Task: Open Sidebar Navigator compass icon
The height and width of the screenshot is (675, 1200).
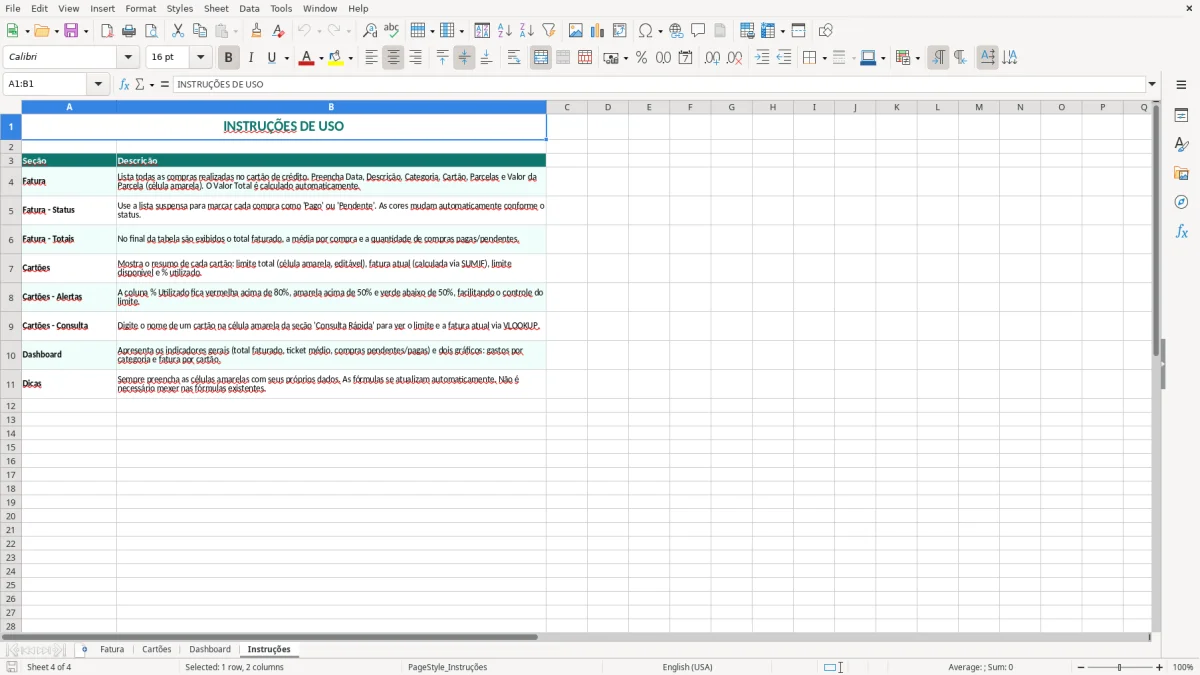Action: point(1181,202)
